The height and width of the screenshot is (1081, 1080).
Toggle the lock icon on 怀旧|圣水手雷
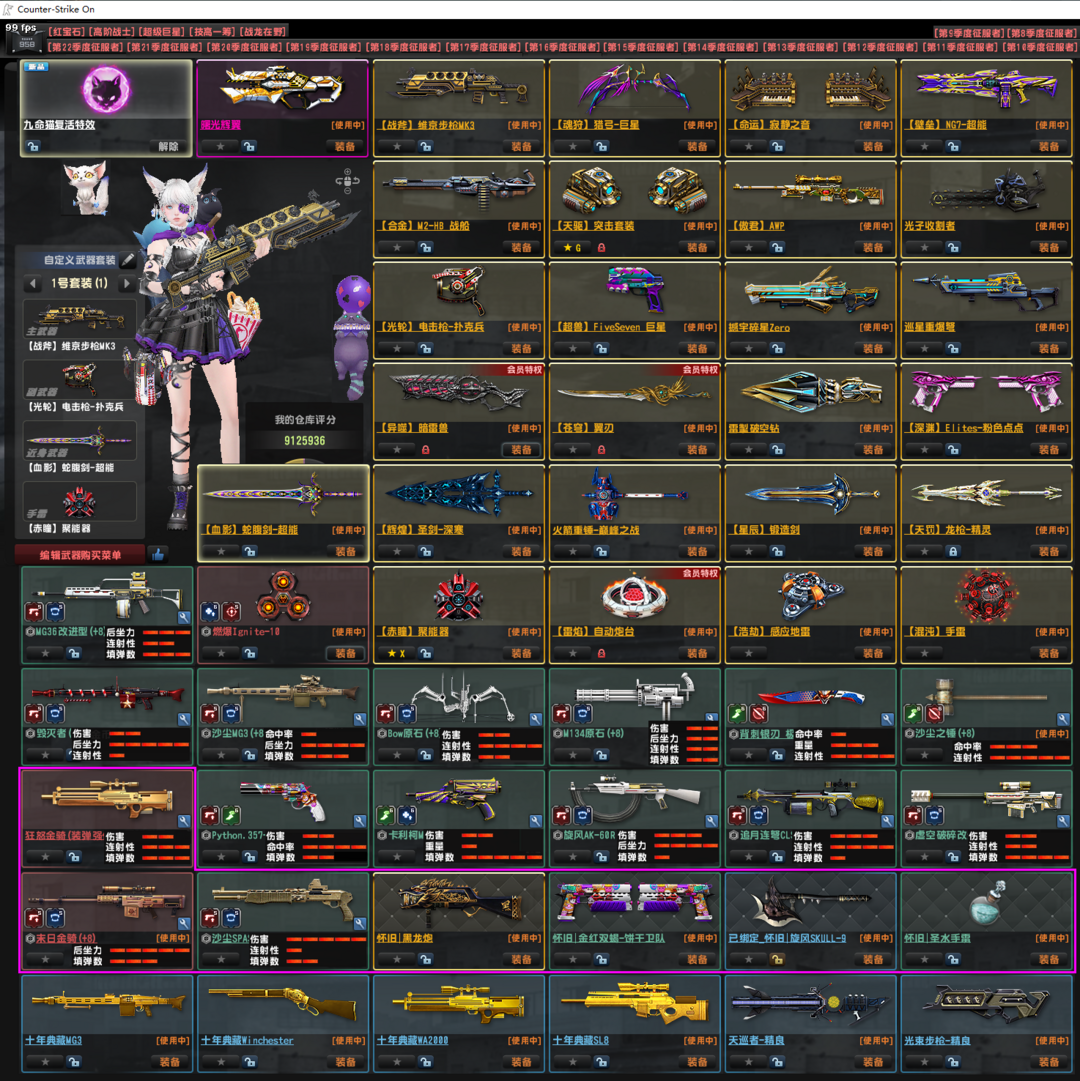coord(952,960)
